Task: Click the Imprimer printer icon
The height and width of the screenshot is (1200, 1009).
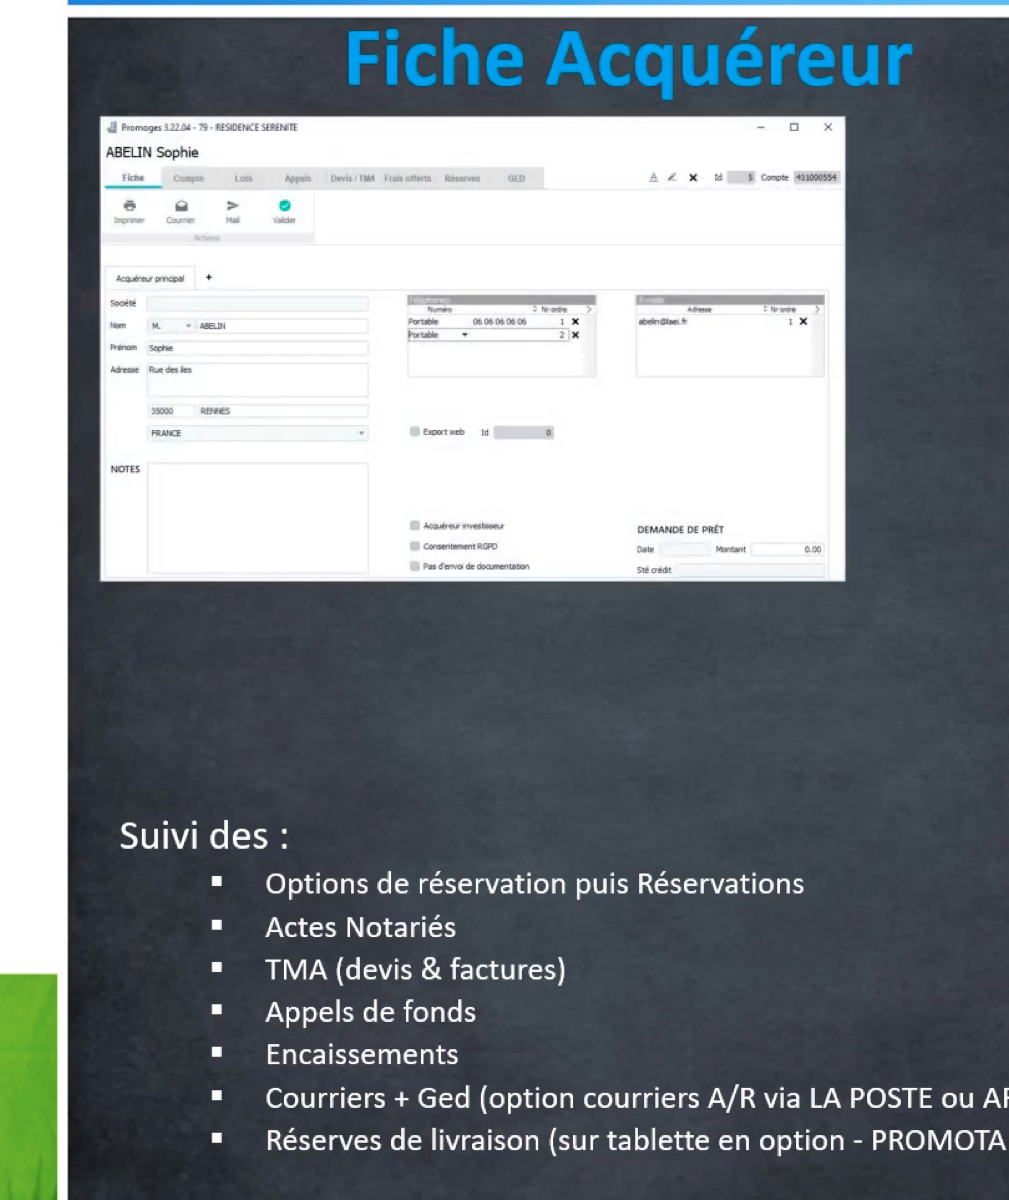Action: coord(129,205)
